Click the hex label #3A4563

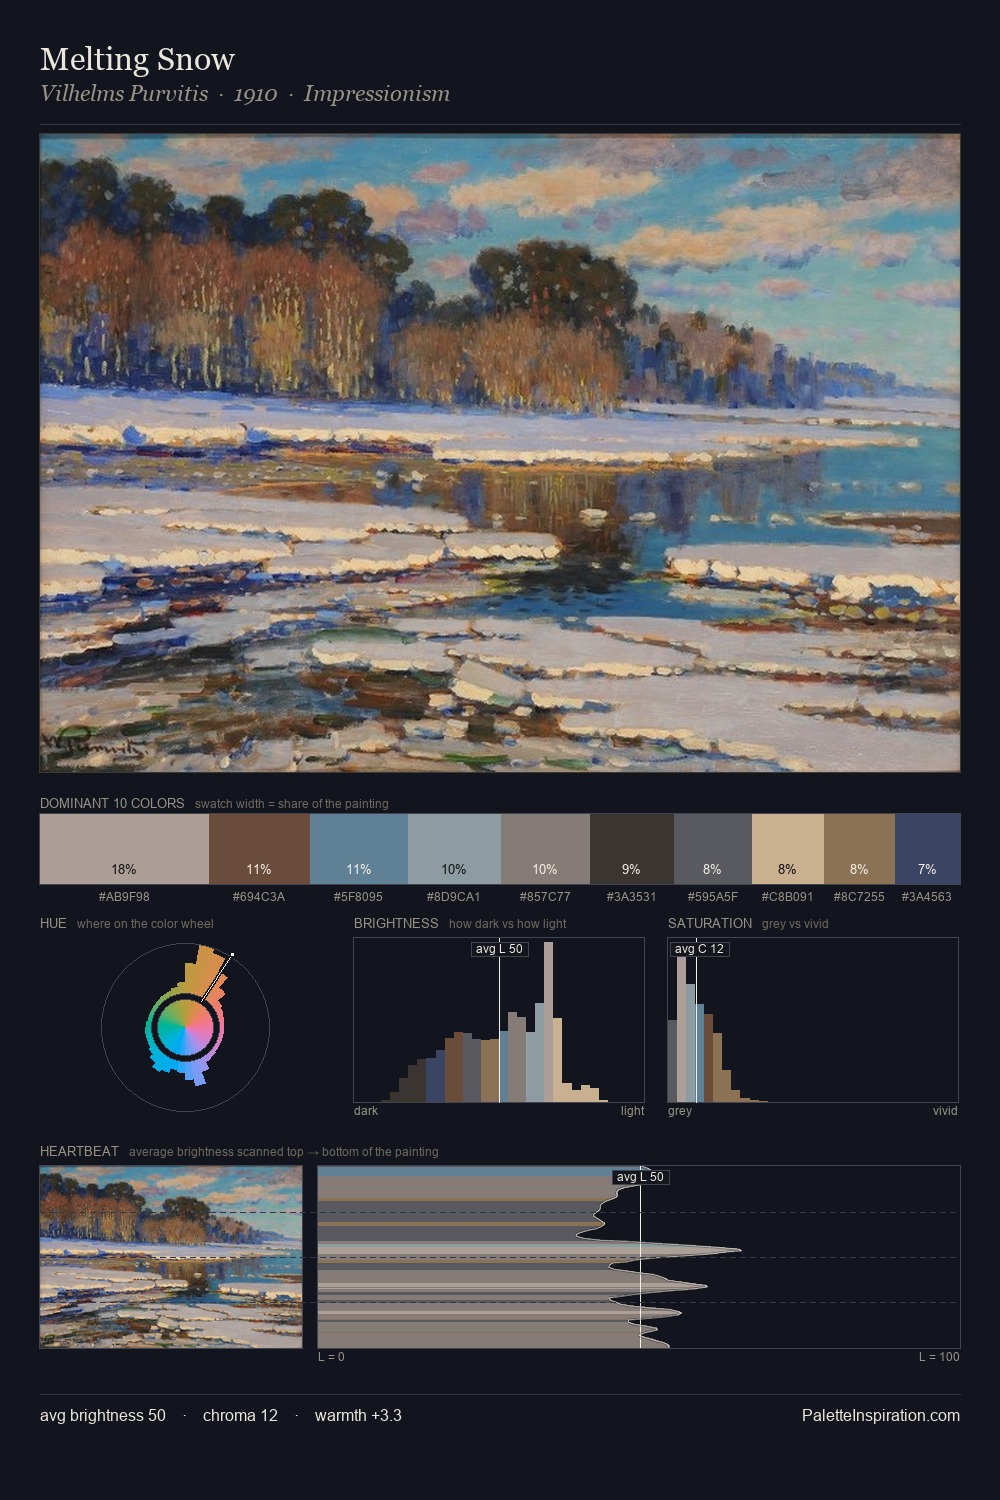click(927, 897)
